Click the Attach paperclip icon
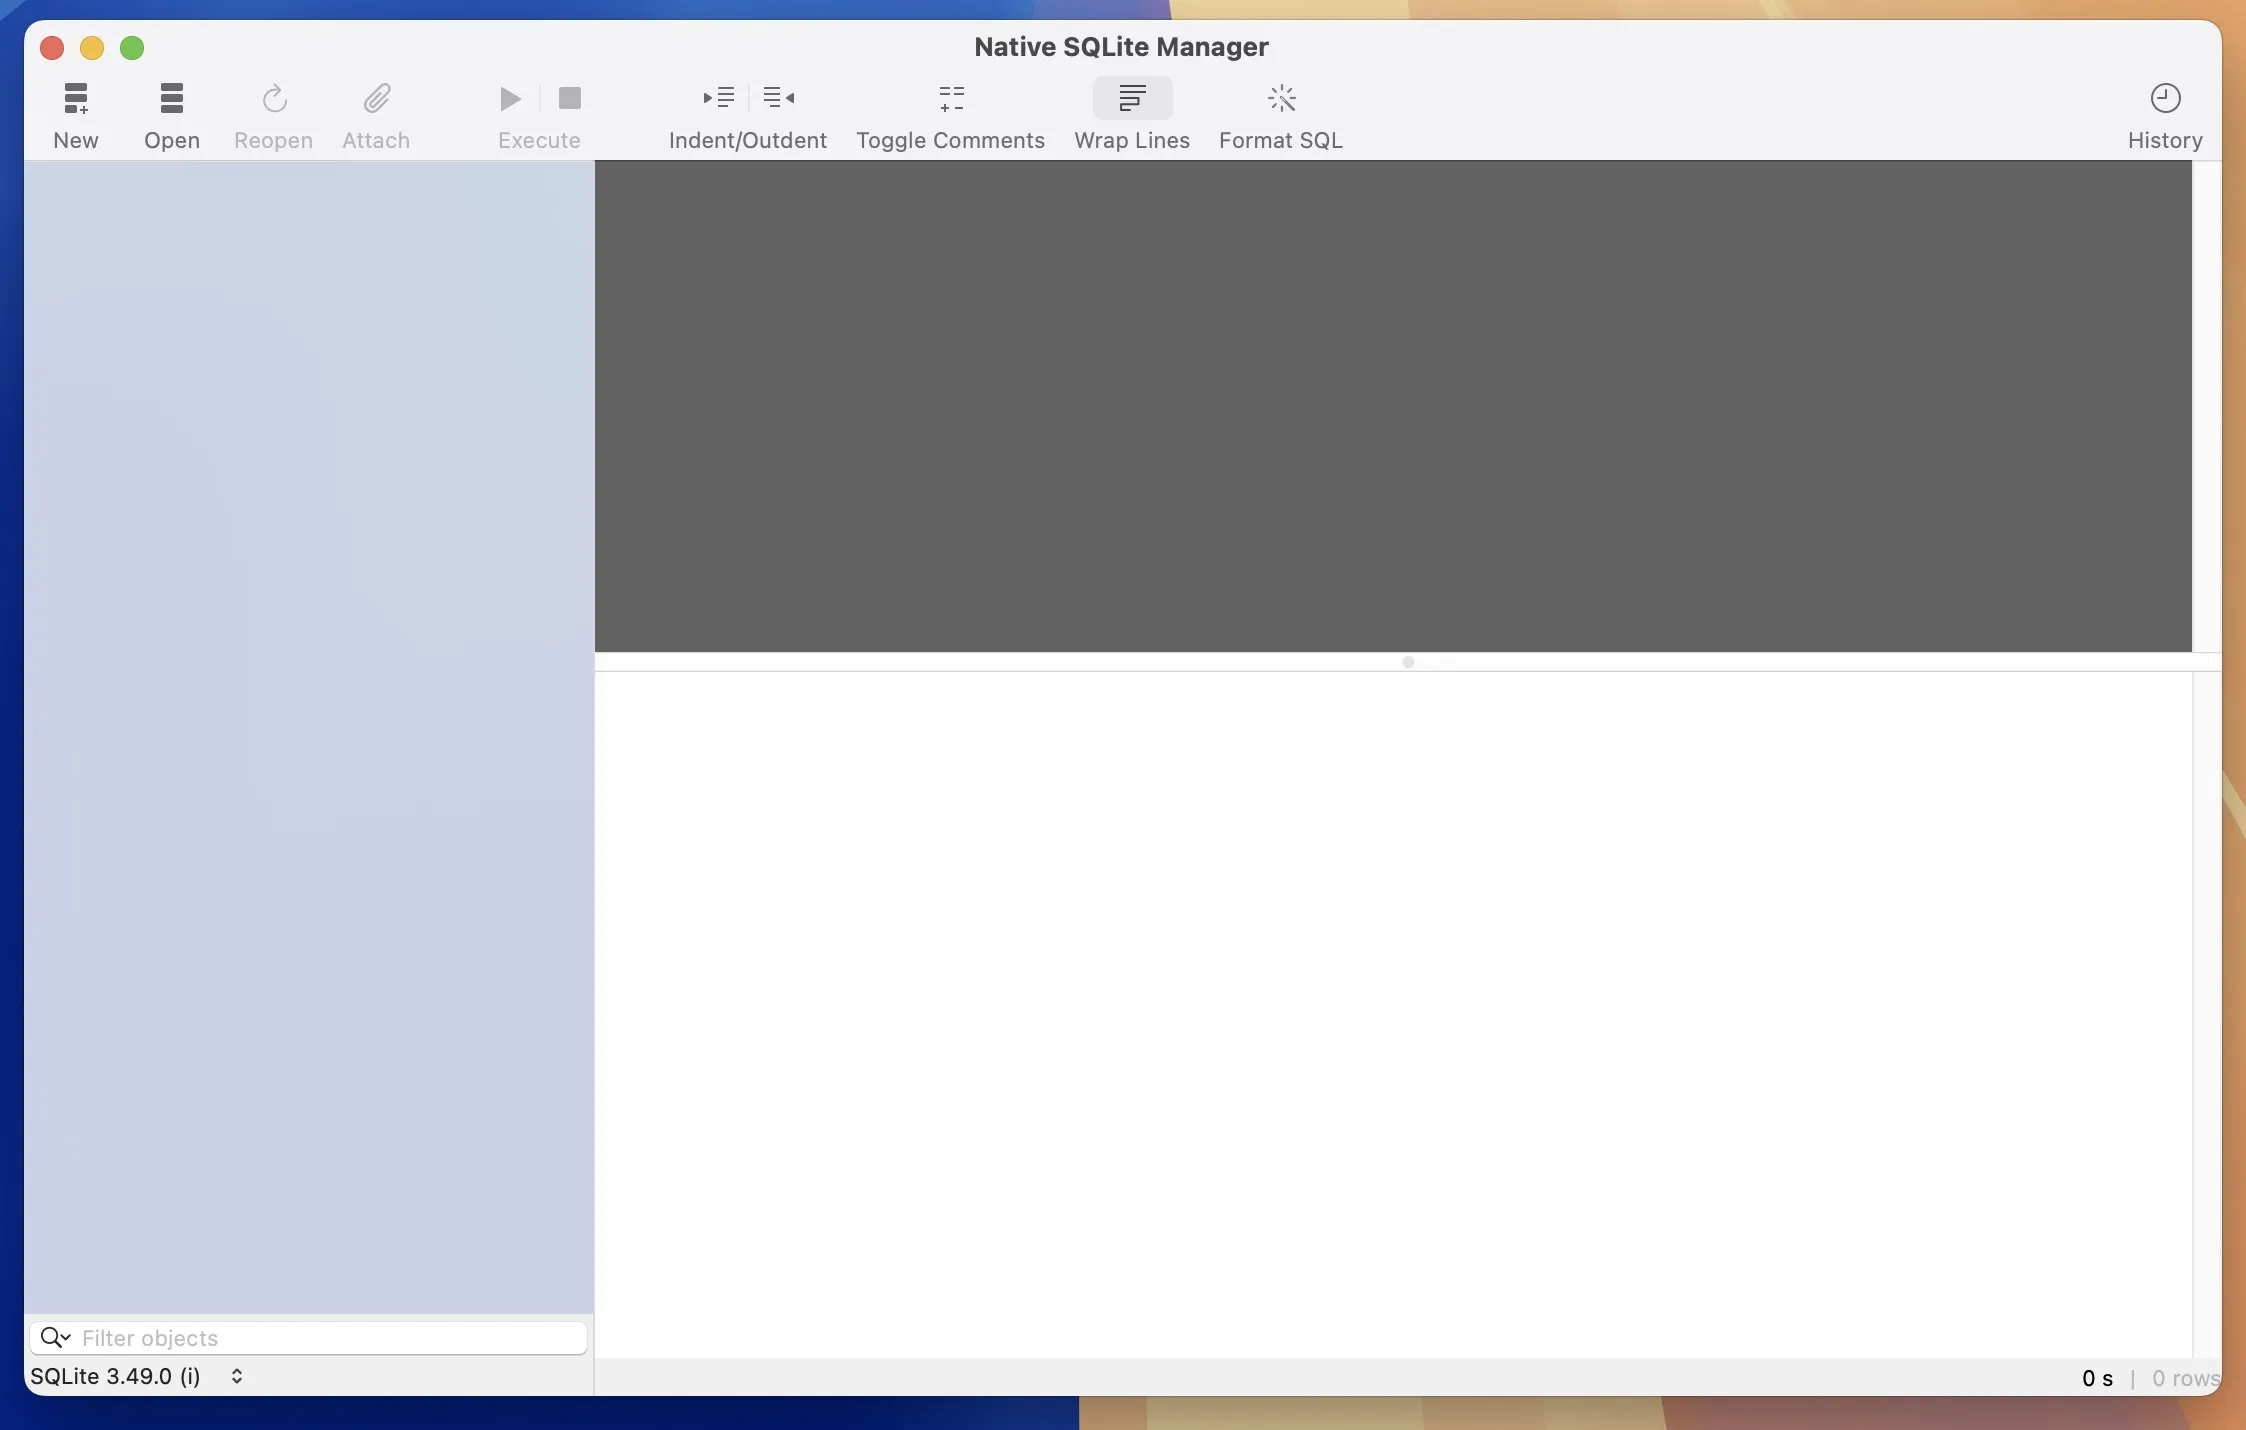 [x=377, y=99]
